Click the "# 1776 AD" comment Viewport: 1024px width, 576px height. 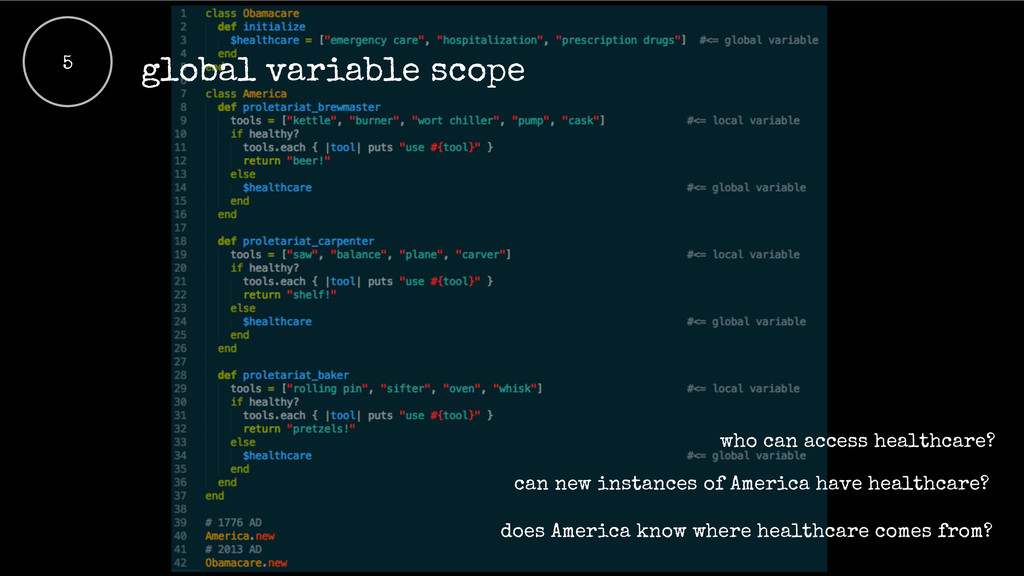(x=233, y=522)
